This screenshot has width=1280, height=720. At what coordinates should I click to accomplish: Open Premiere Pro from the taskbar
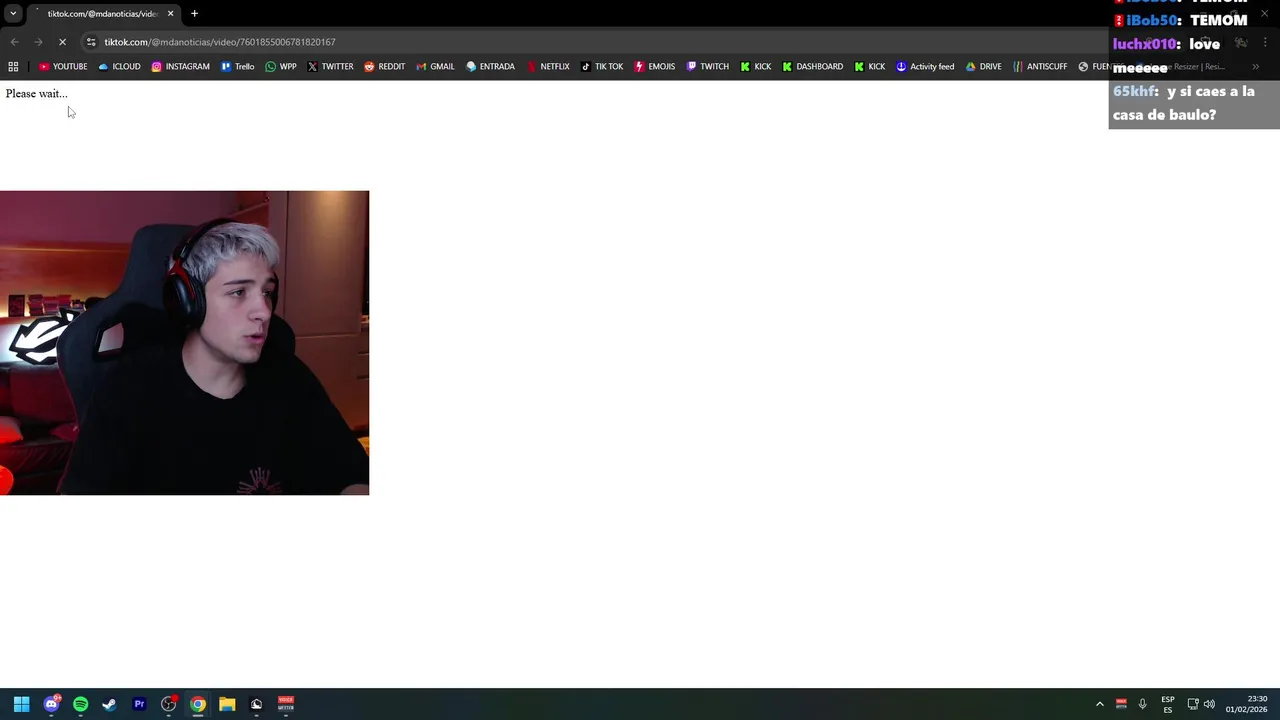[139, 704]
